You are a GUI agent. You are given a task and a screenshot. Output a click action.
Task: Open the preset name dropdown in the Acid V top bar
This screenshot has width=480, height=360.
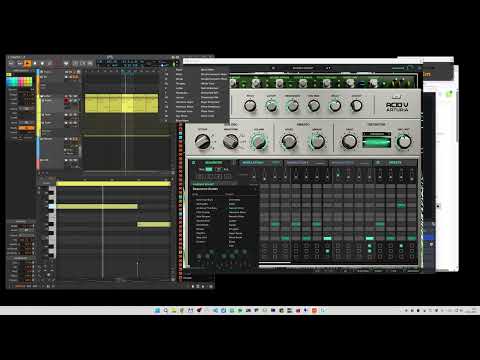pyautogui.click(x=303, y=68)
